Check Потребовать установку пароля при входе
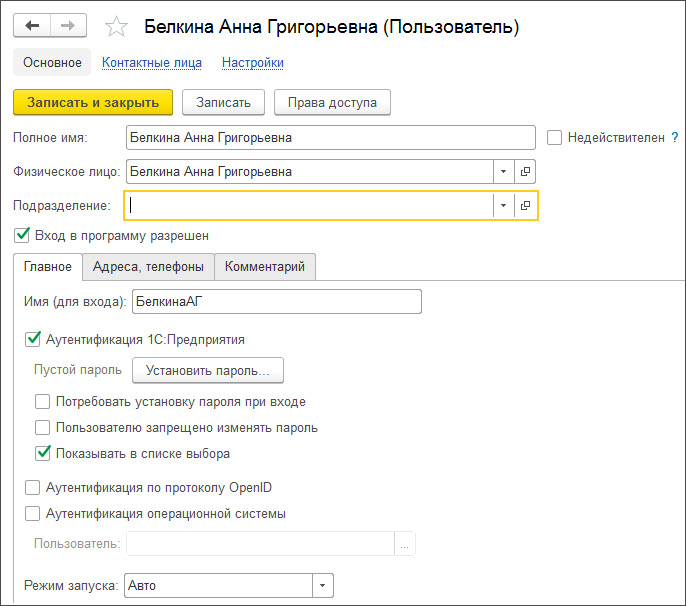 pyautogui.click(x=43, y=402)
